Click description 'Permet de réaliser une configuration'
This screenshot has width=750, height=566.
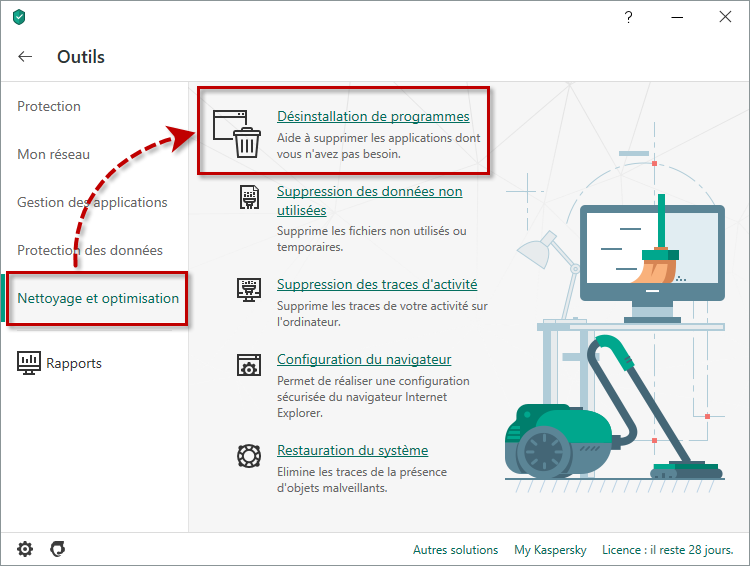point(373,397)
